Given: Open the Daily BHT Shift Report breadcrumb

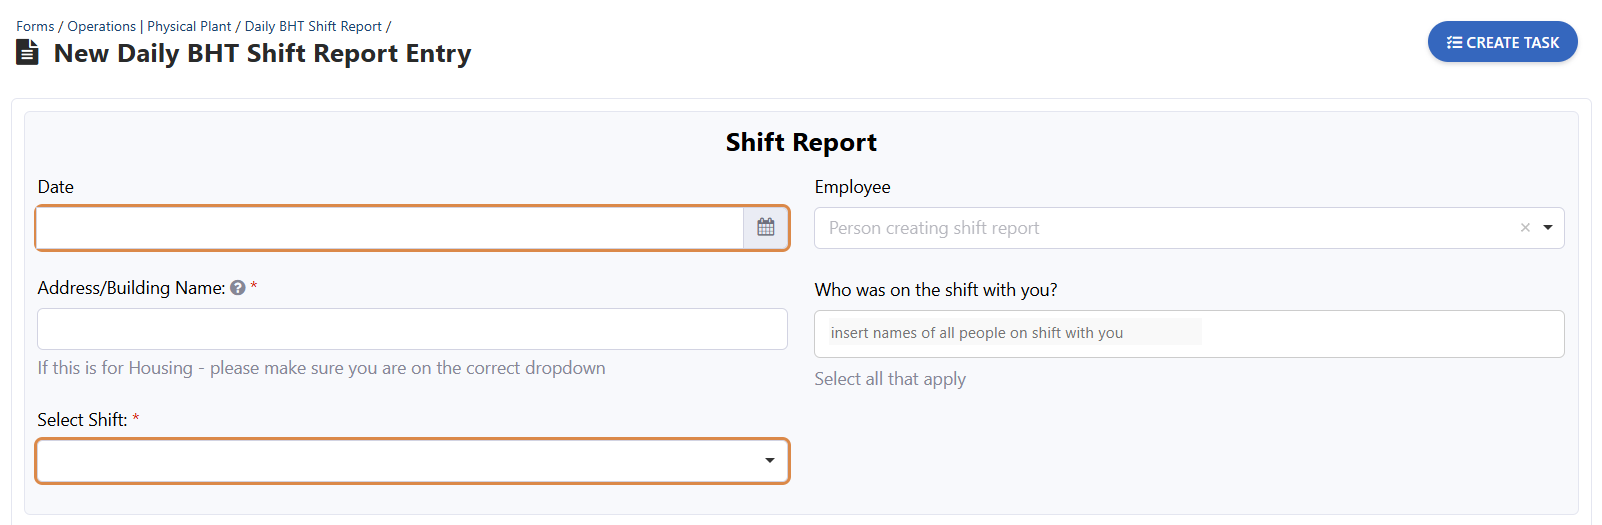Looking at the screenshot, I should pos(313,26).
